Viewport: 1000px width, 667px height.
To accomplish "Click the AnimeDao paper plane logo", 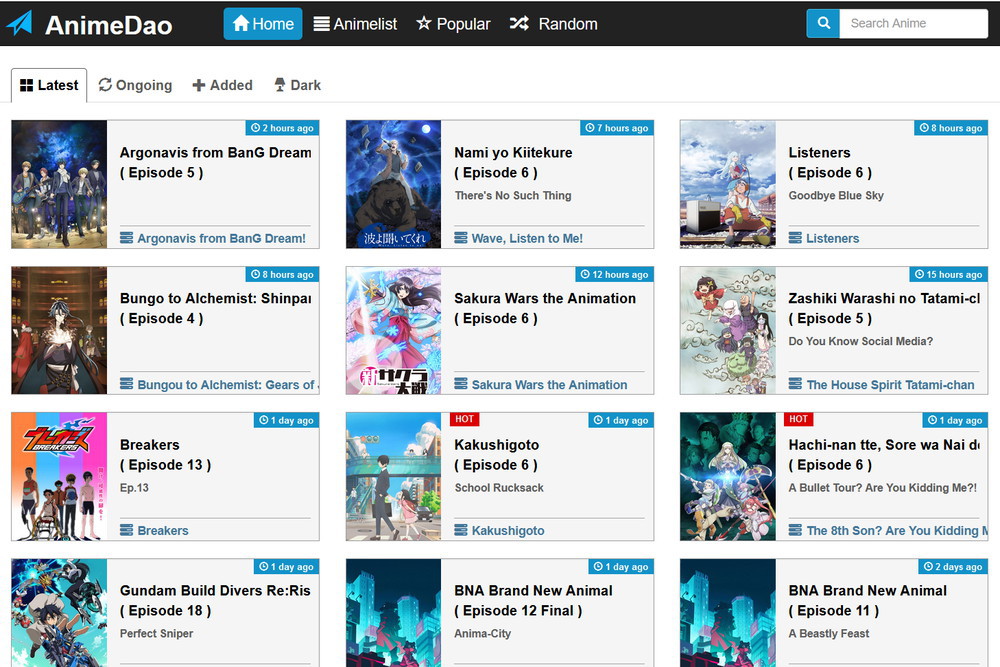I will (x=19, y=24).
